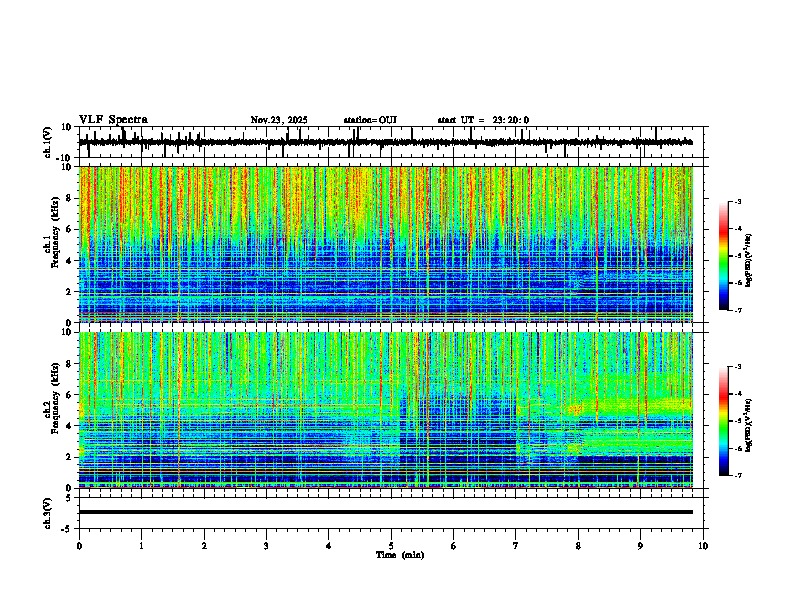Click the "-7" label on ch.1 color scale
The image size is (792, 612).
(x=737, y=310)
